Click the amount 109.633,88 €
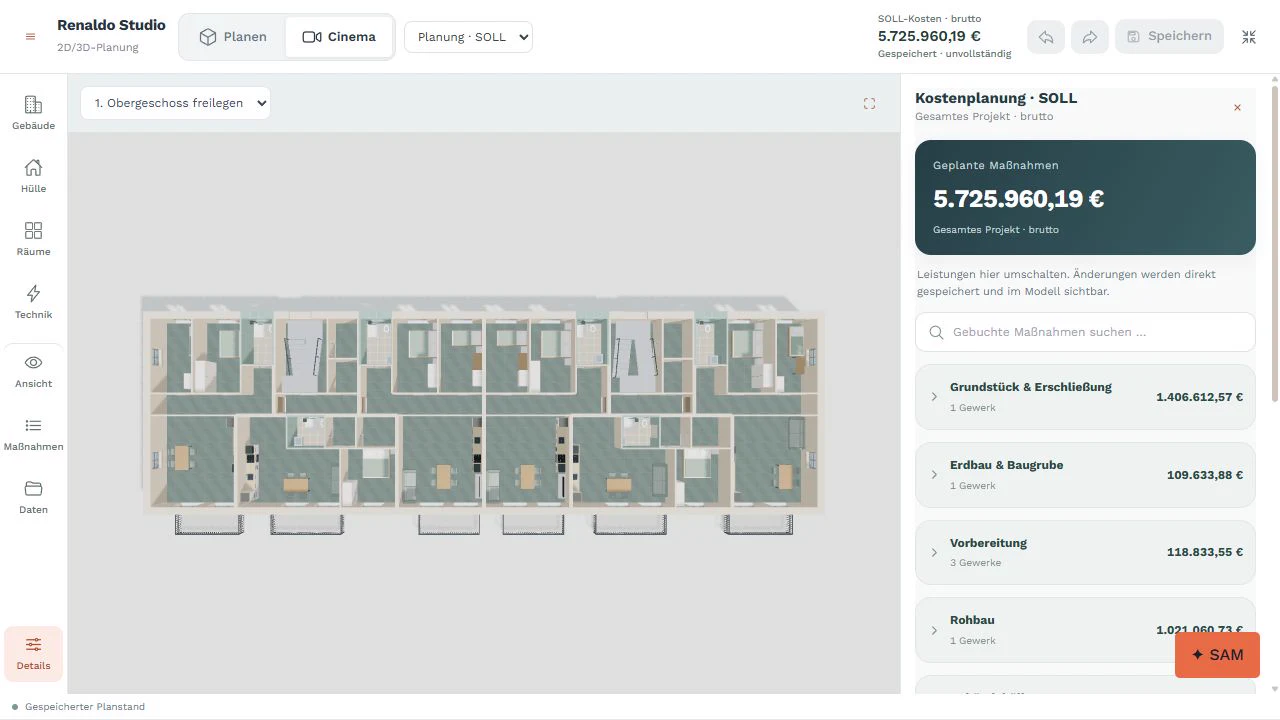 click(1205, 475)
